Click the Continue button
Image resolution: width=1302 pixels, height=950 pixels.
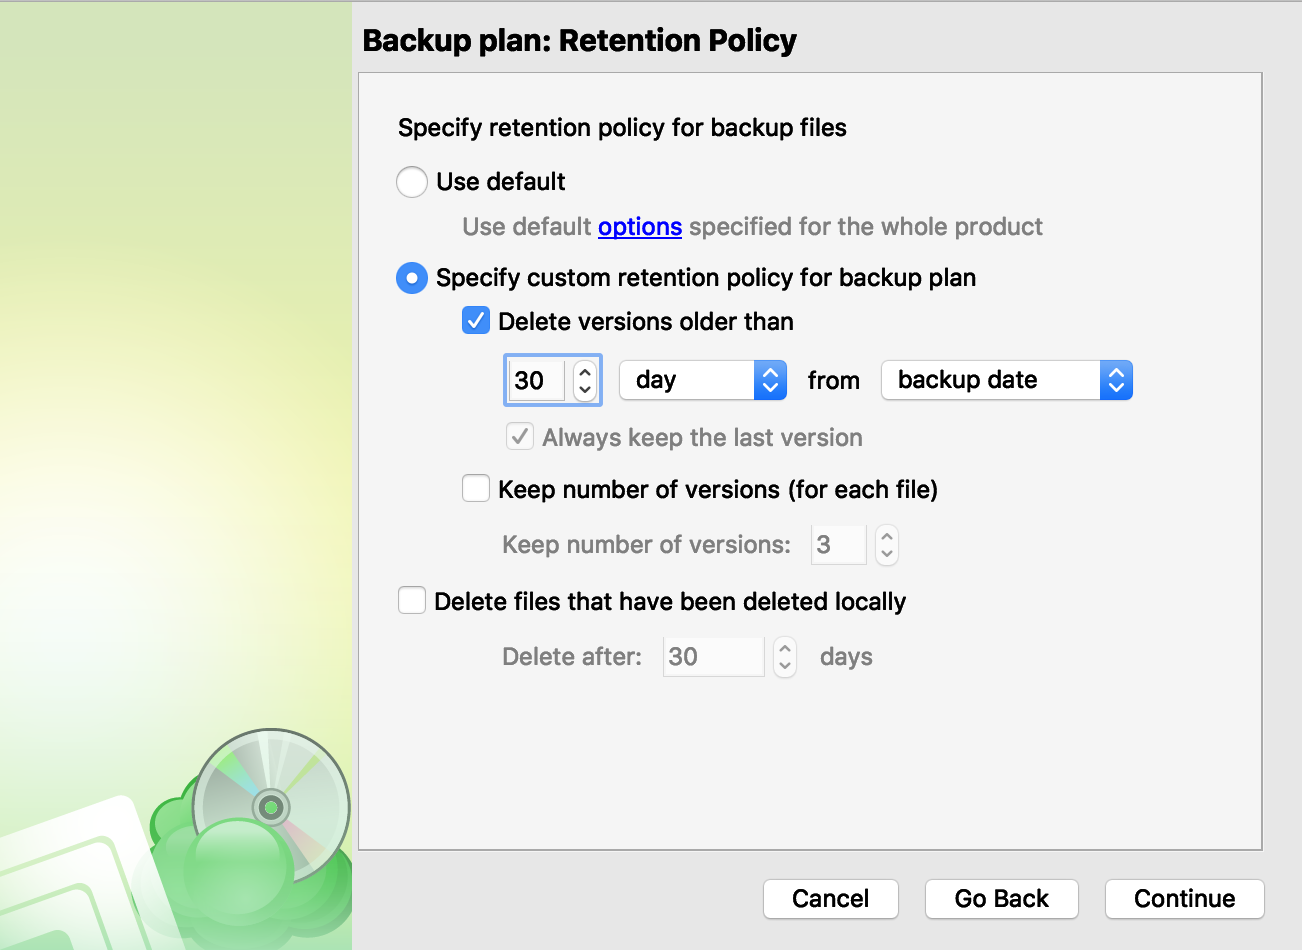pyautogui.click(x=1184, y=899)
